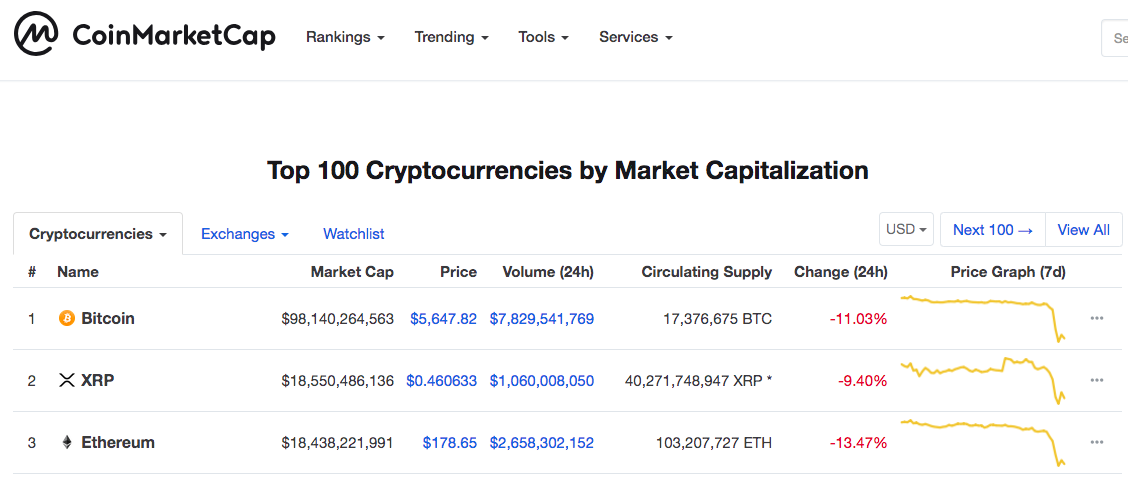Sort the table by Market Cap header
1128x481 pixels.
(x=352, y=272)
